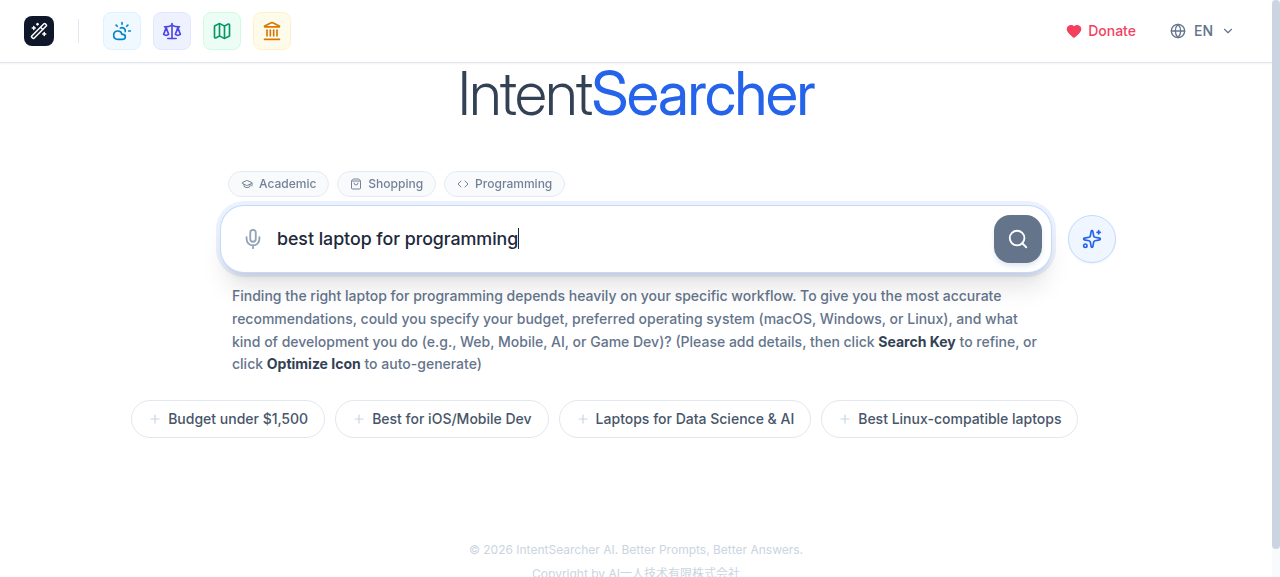Select the green map icon
The width and height of the screenshot is (1280, 577).
coord(221,30)
